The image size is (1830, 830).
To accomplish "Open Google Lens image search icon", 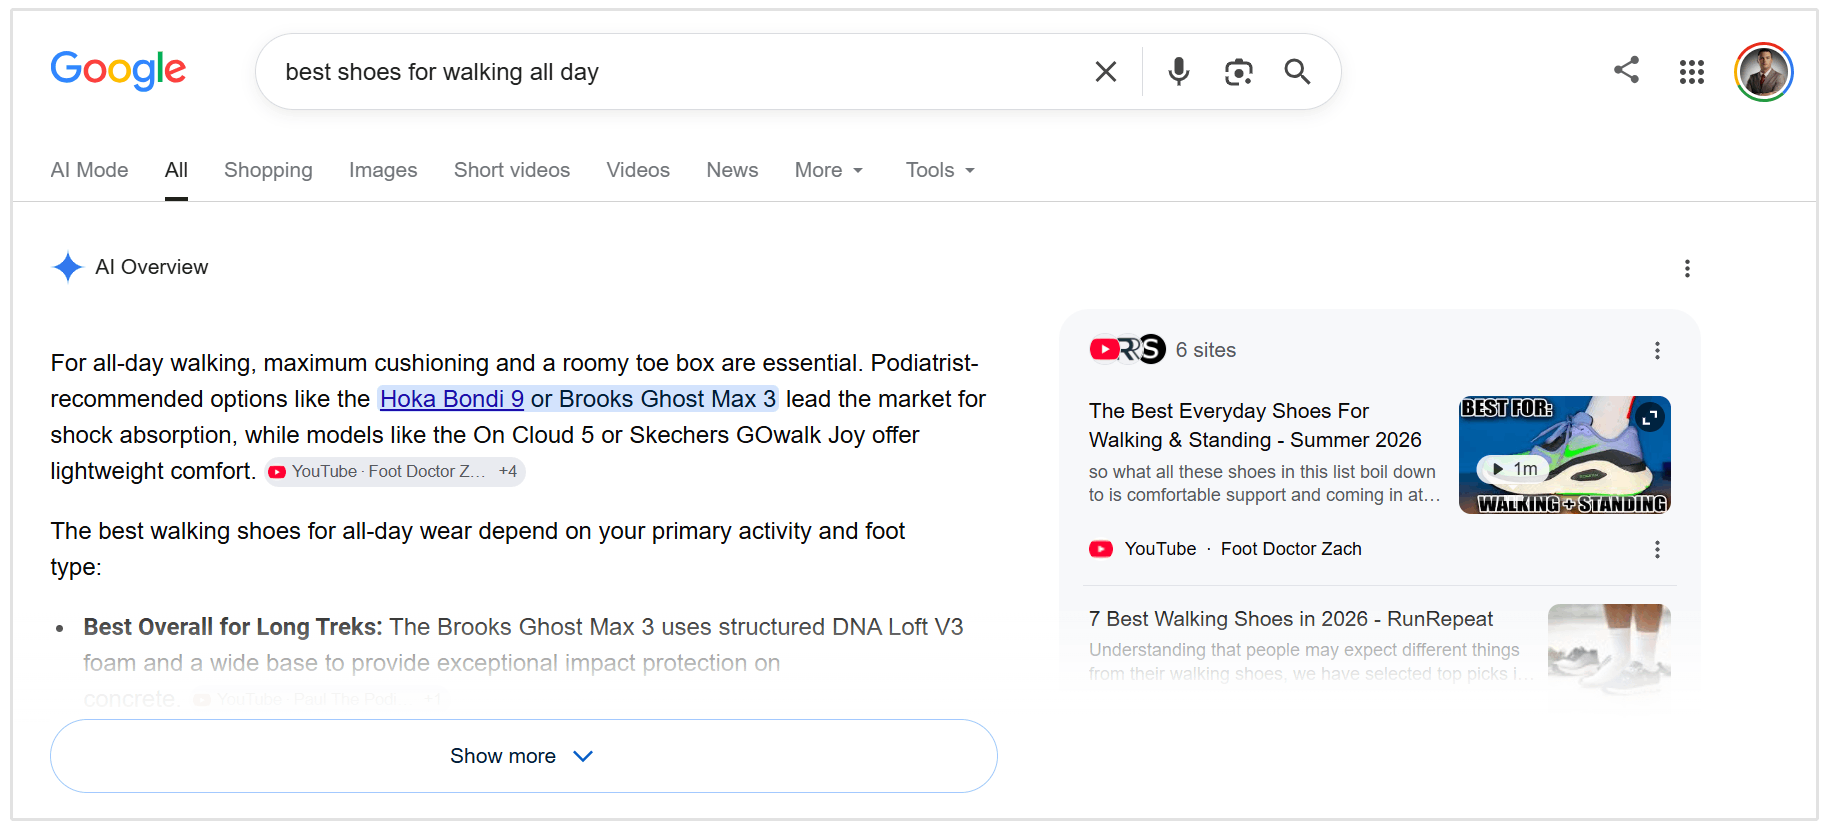I will (1238, 72).
